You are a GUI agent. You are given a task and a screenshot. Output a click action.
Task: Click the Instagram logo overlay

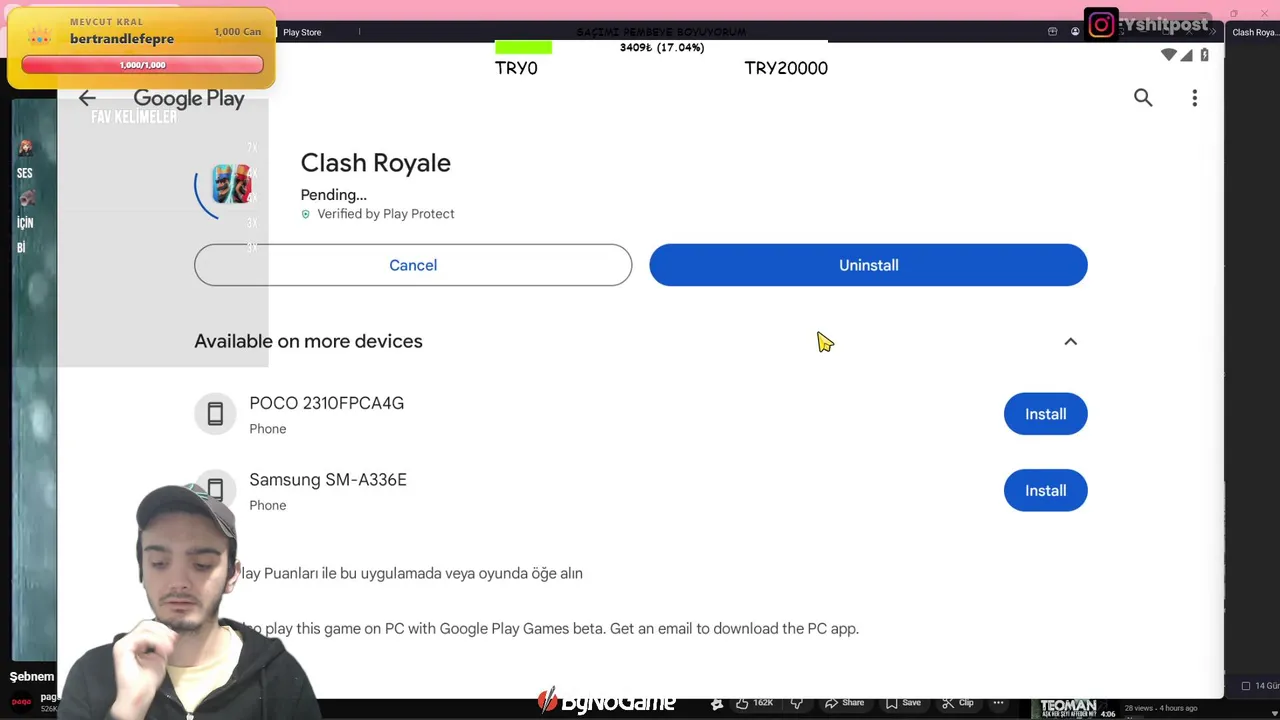click(x=1101, y=25)
